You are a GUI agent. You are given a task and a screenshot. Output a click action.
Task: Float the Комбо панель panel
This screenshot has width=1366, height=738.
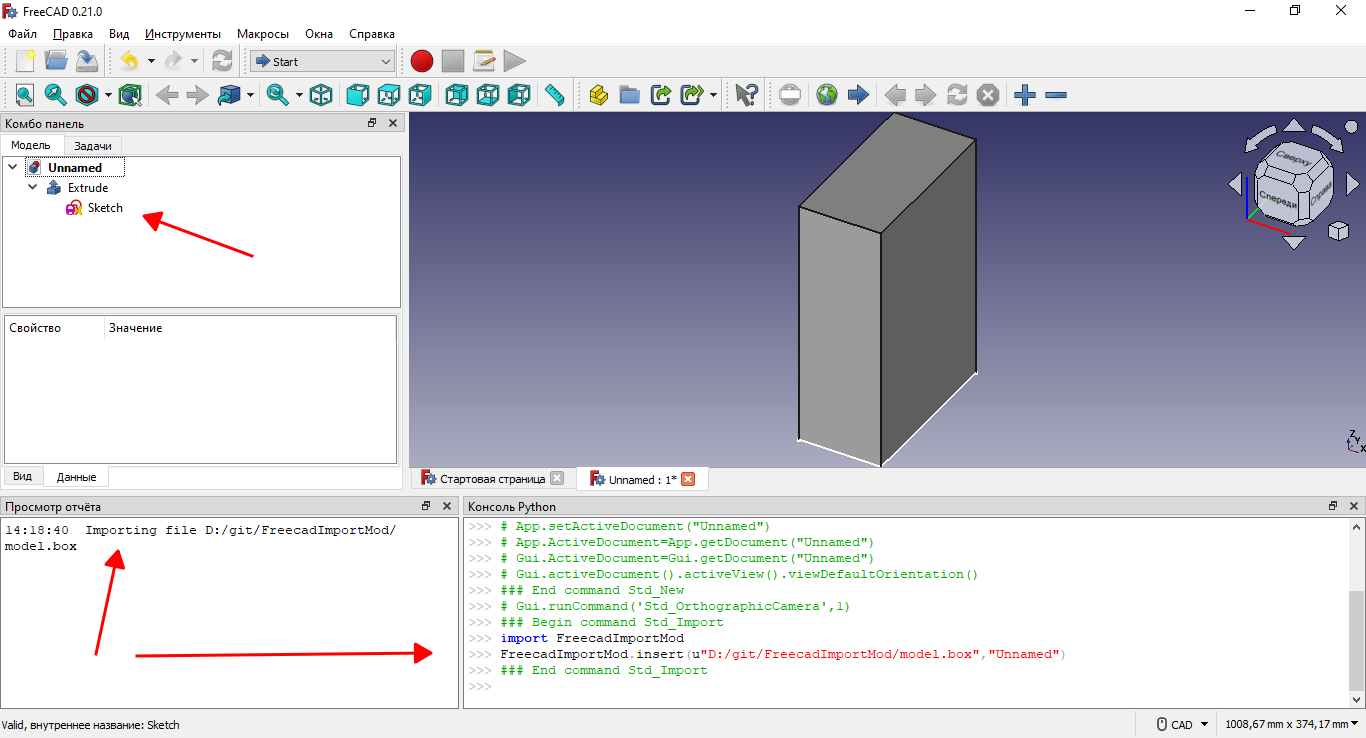pyautogui.click(x=371, y=123)
